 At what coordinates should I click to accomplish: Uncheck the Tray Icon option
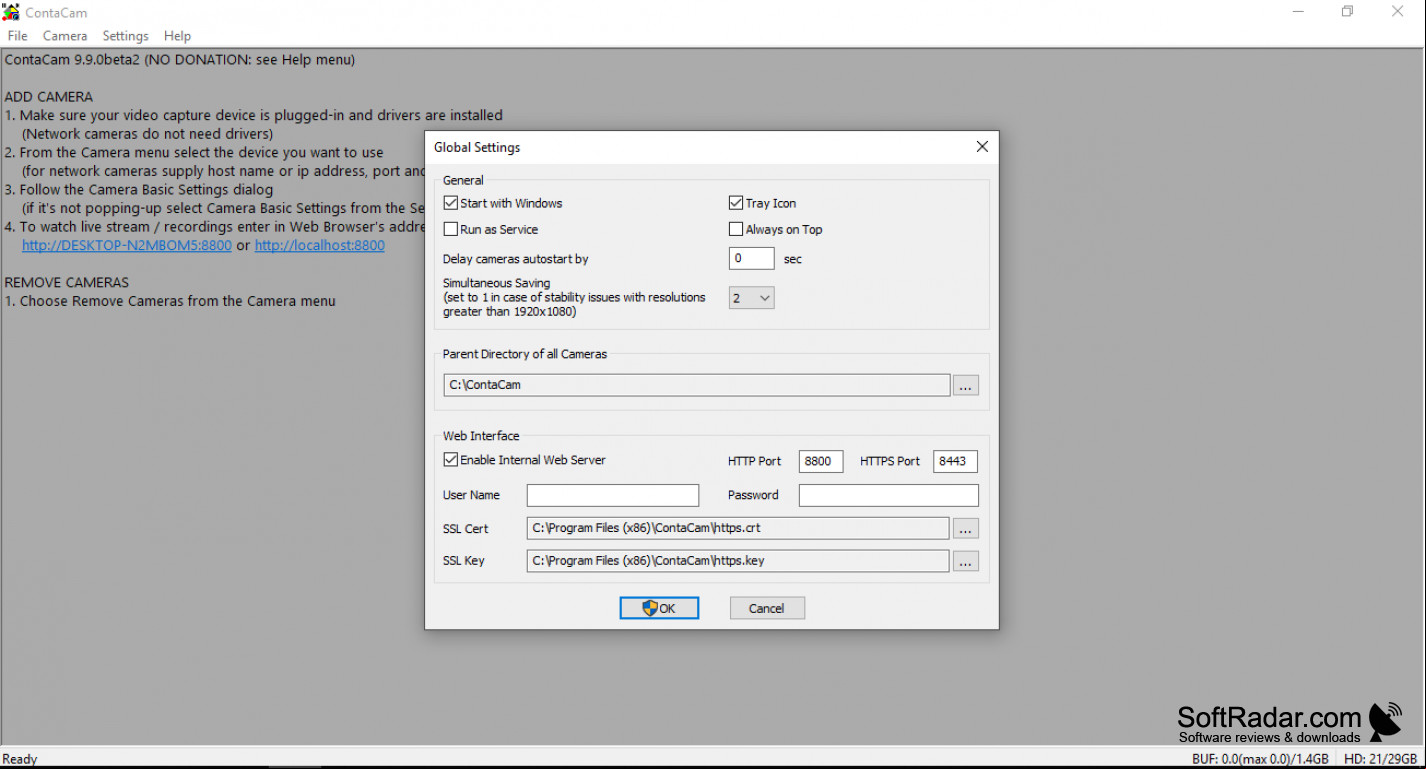736,203
